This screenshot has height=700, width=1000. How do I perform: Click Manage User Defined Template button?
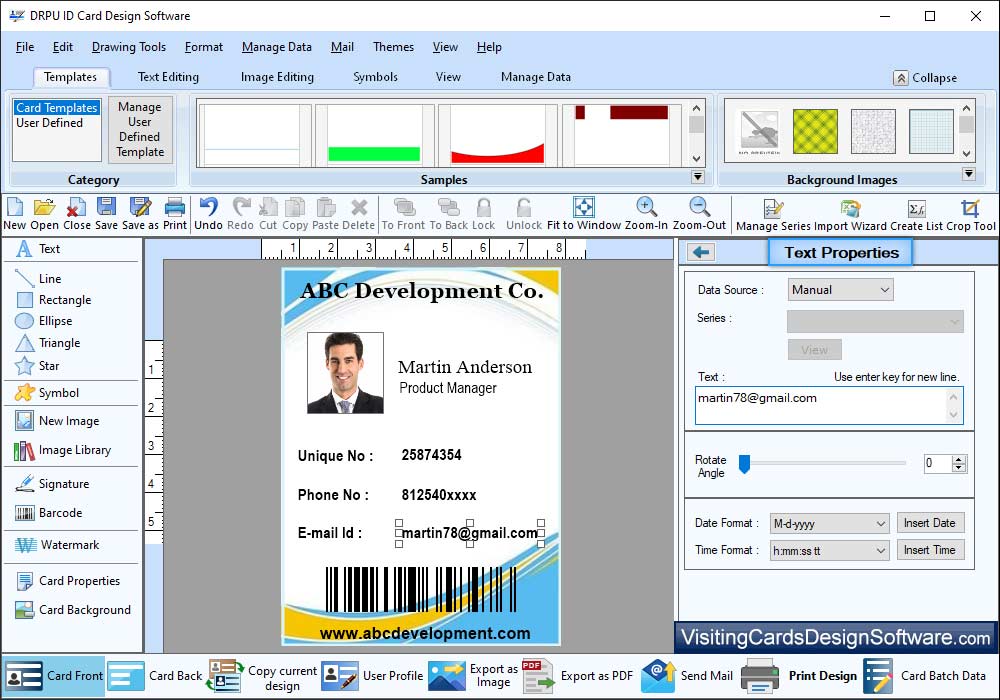[140, 129]
